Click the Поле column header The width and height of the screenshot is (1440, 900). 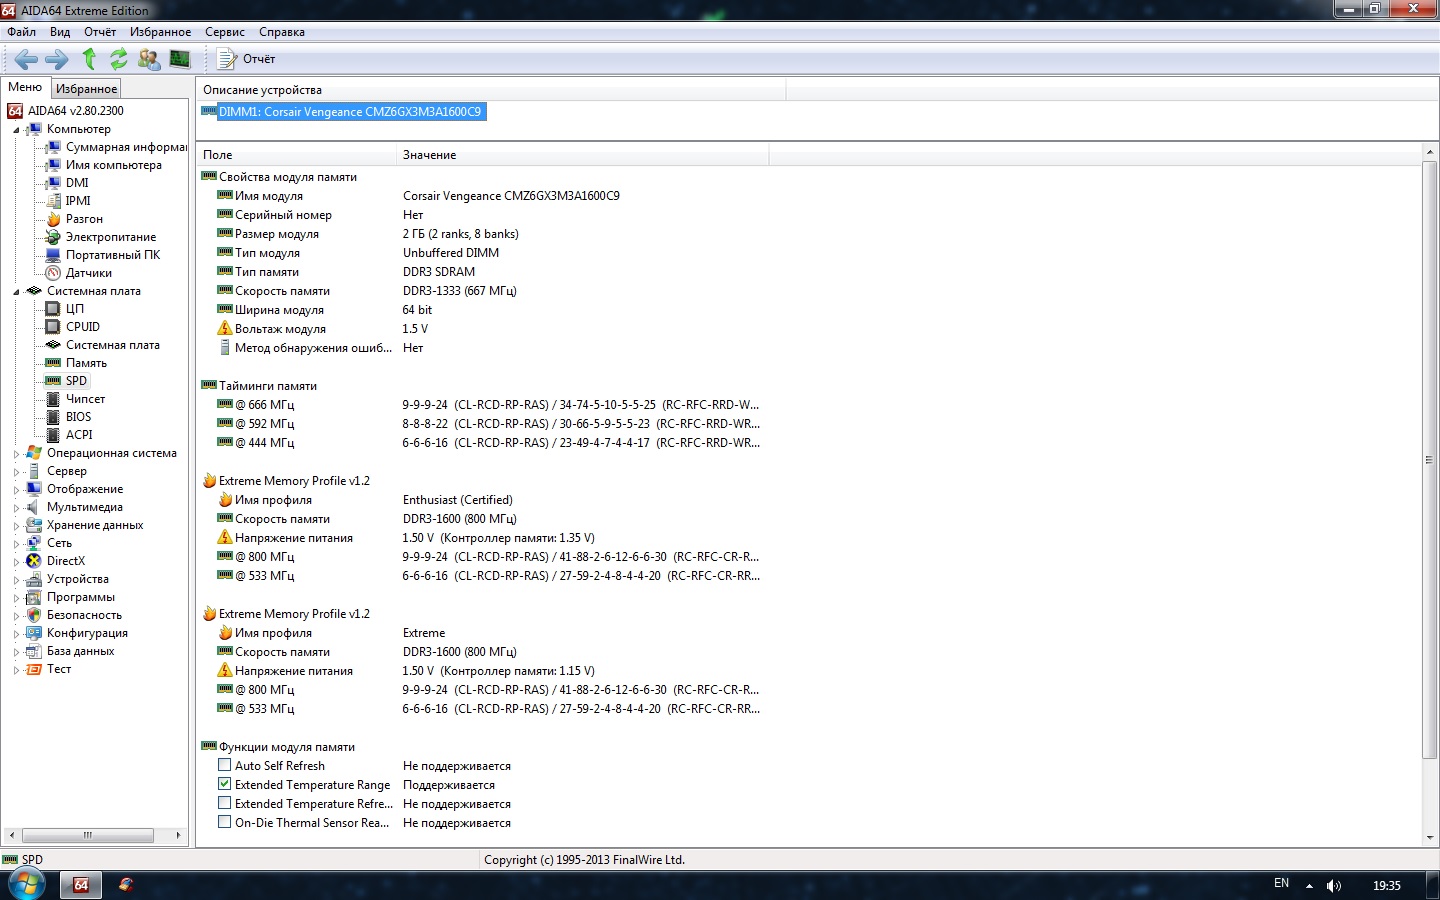[x=297, y=155]
